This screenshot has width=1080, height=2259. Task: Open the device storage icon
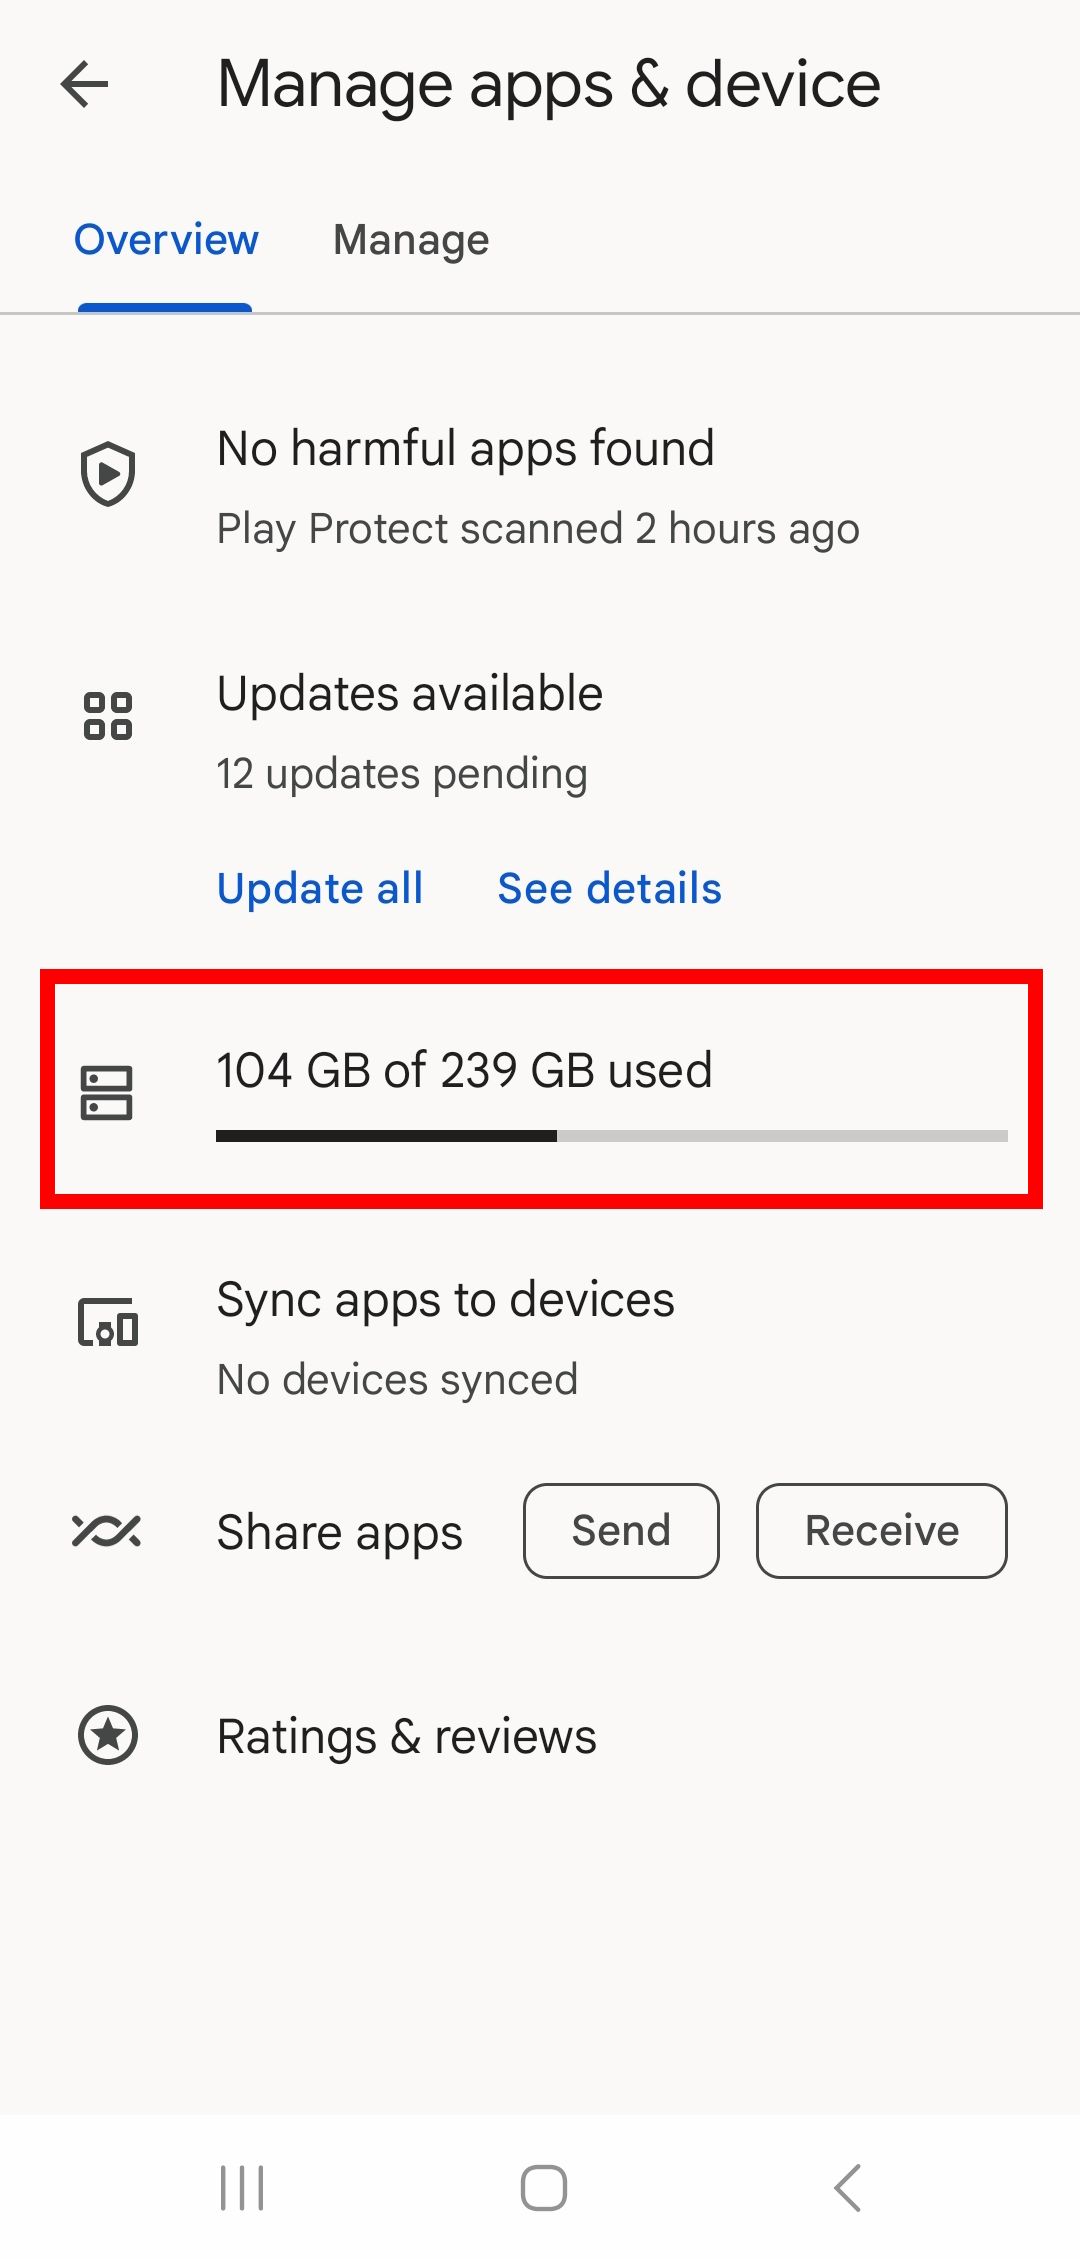tap(107, 1092)
